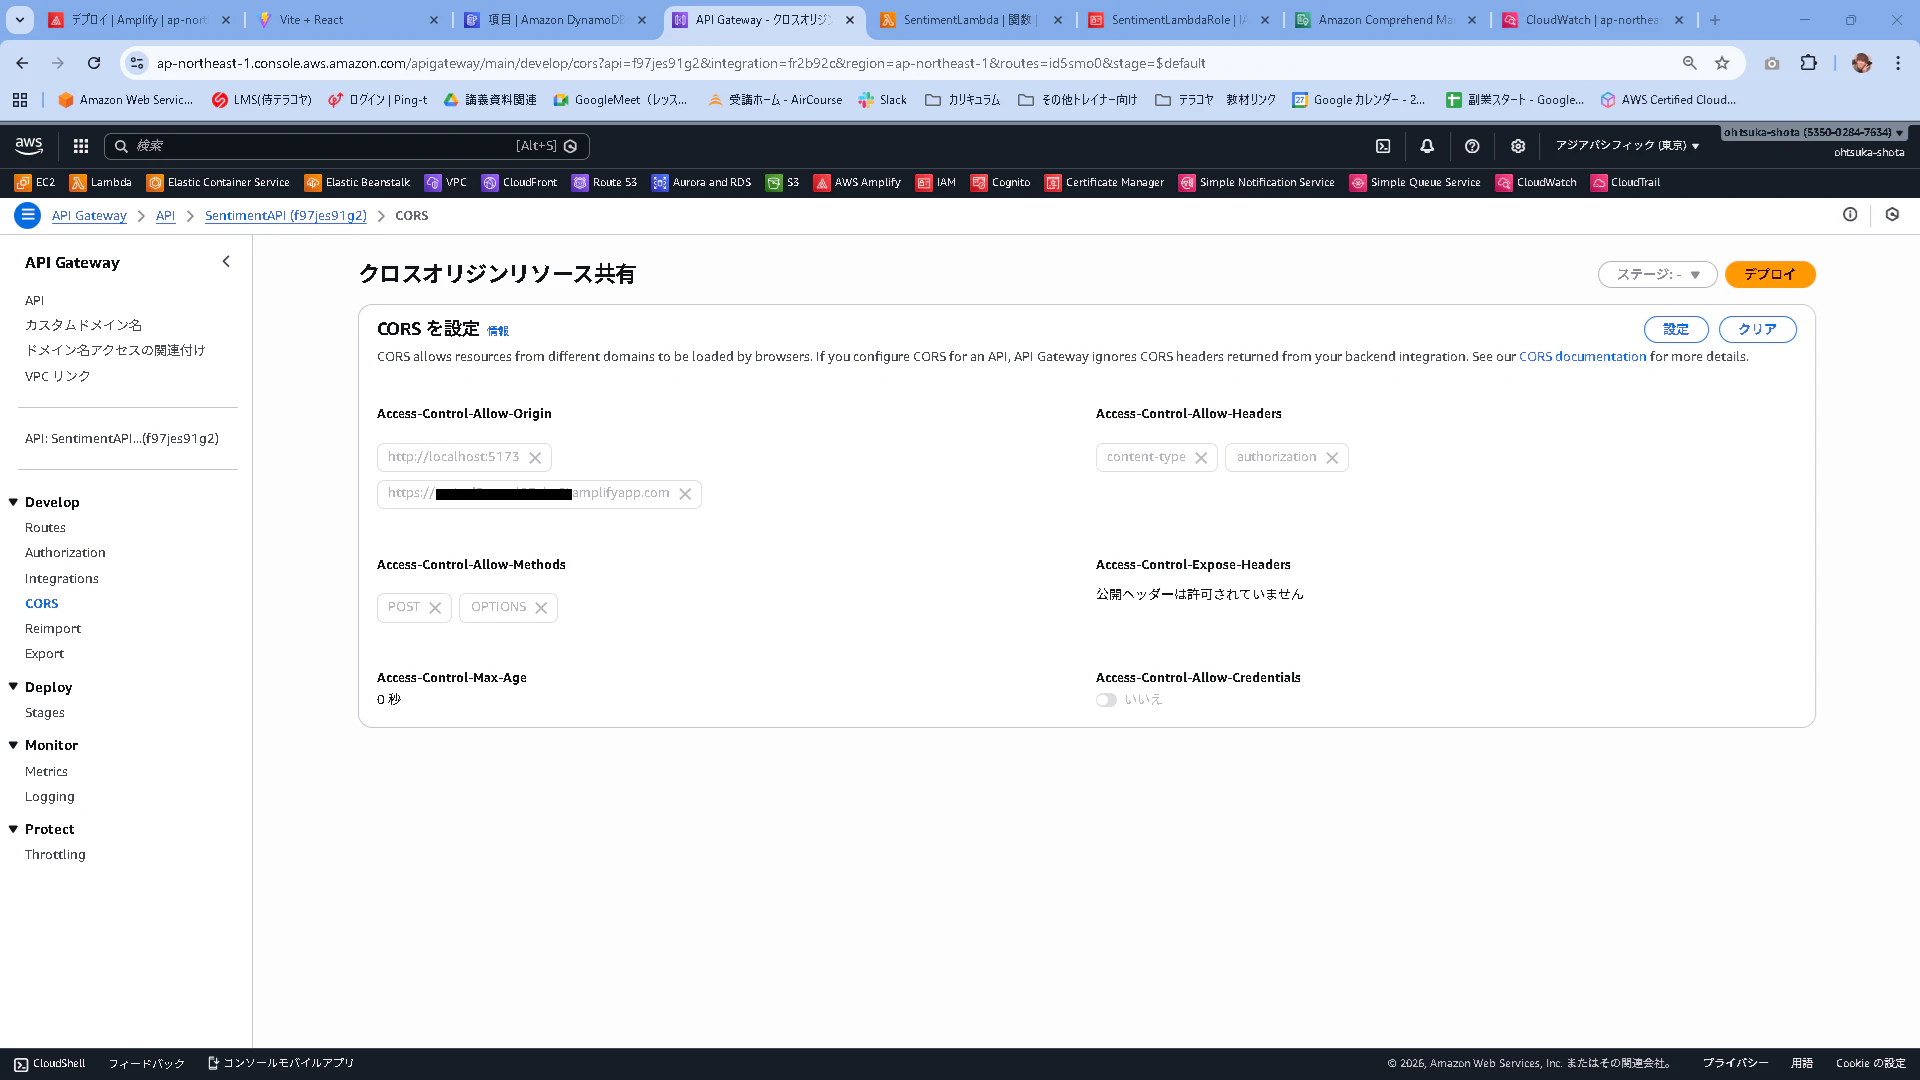Open the CORS documentation link

1582,357
